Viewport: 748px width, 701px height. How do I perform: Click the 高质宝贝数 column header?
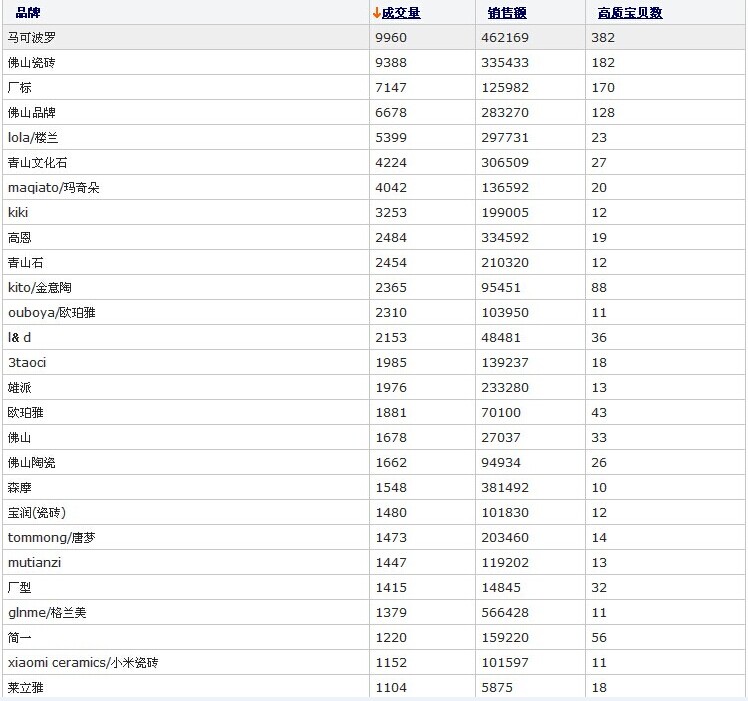click(630, 13)
